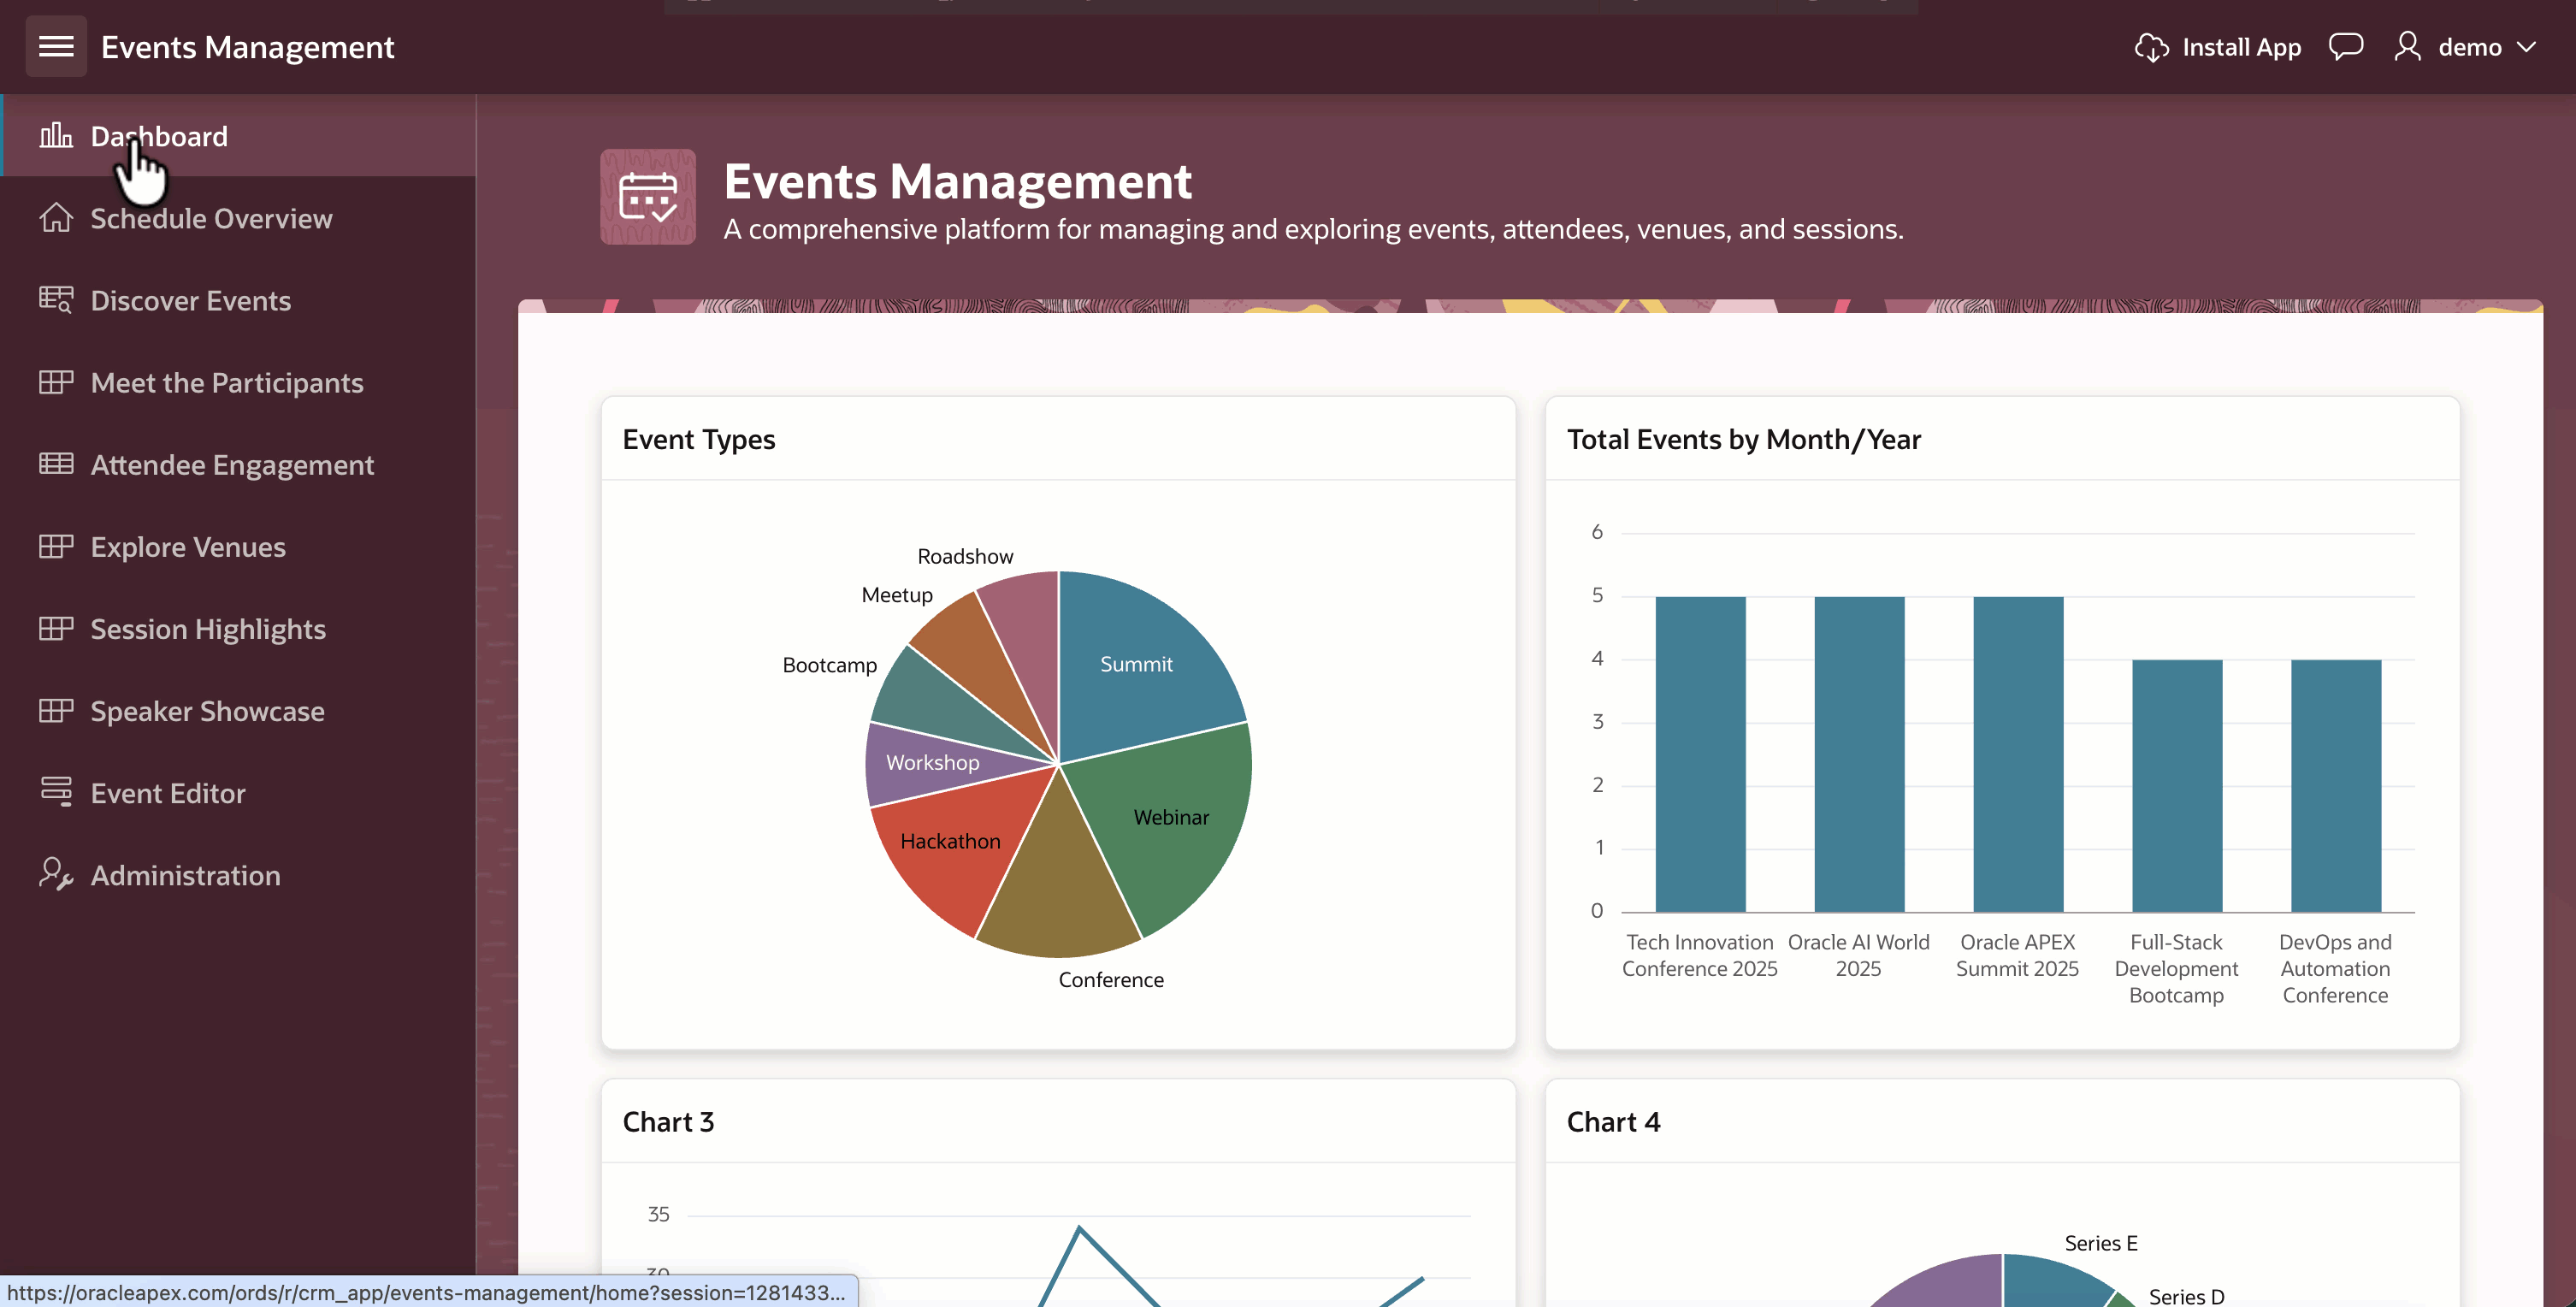
Task: Click the Events Management calendar logo
Action: 648,197
